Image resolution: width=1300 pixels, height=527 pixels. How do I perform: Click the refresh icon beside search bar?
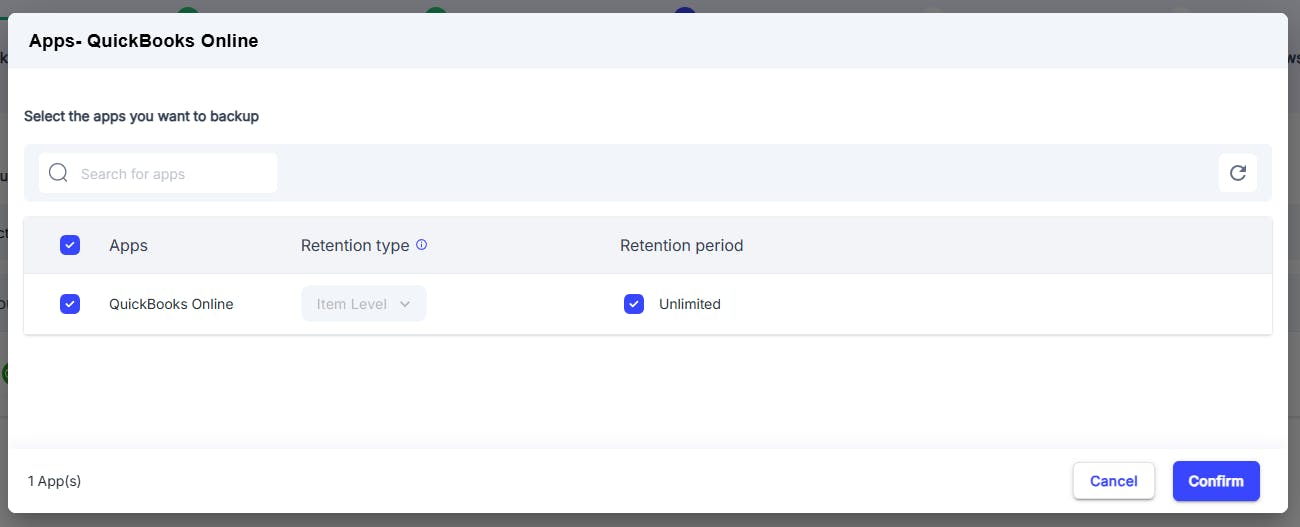point(1237,173)
